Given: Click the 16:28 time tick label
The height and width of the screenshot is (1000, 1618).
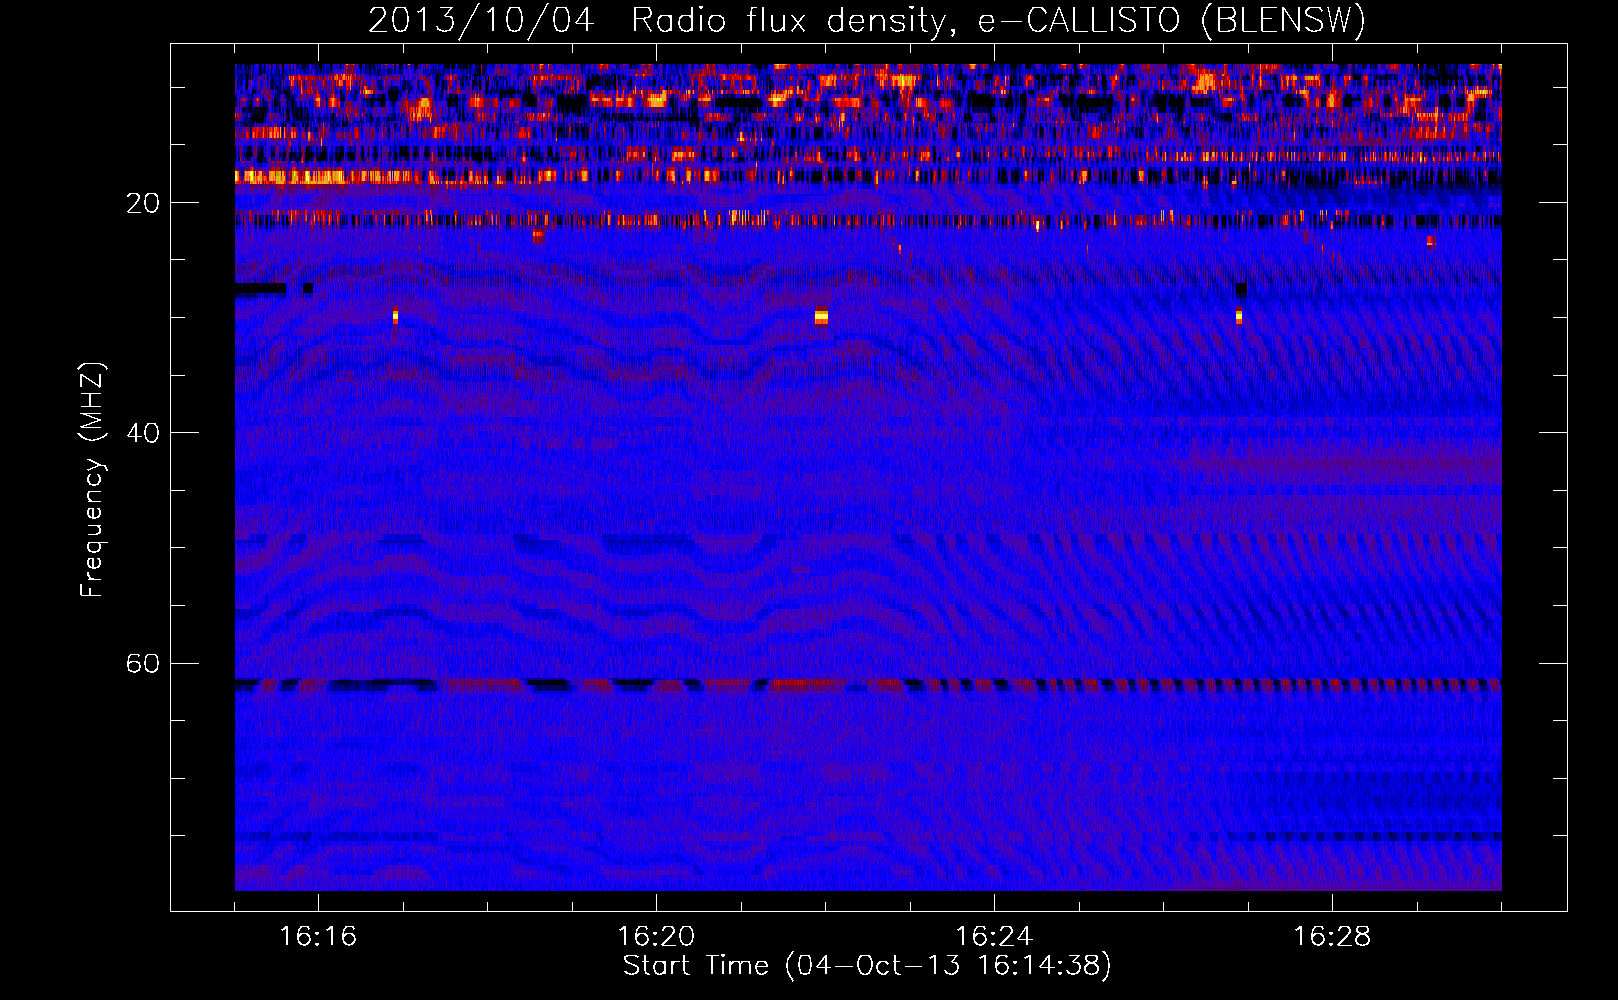Looking at the screenshot, I should click(x=1332, y=937).
